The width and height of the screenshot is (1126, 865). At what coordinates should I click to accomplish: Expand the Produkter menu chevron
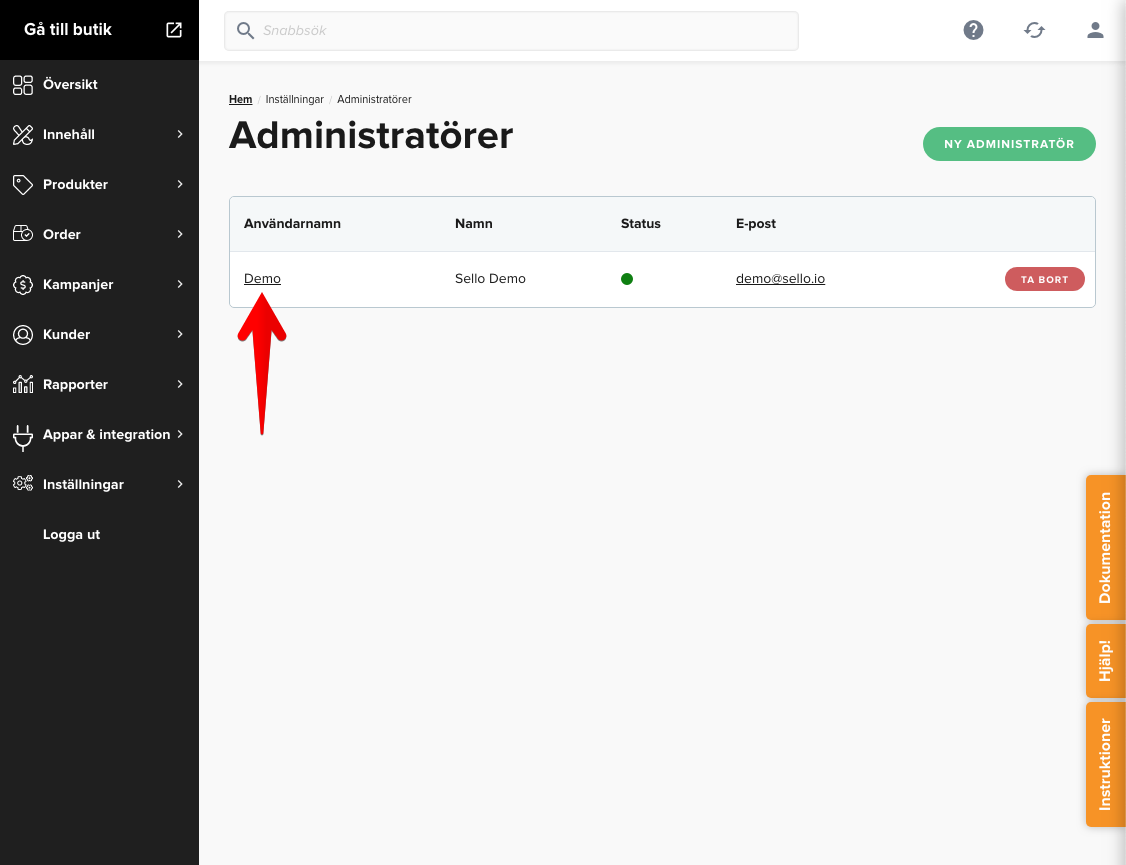(180, 184)
